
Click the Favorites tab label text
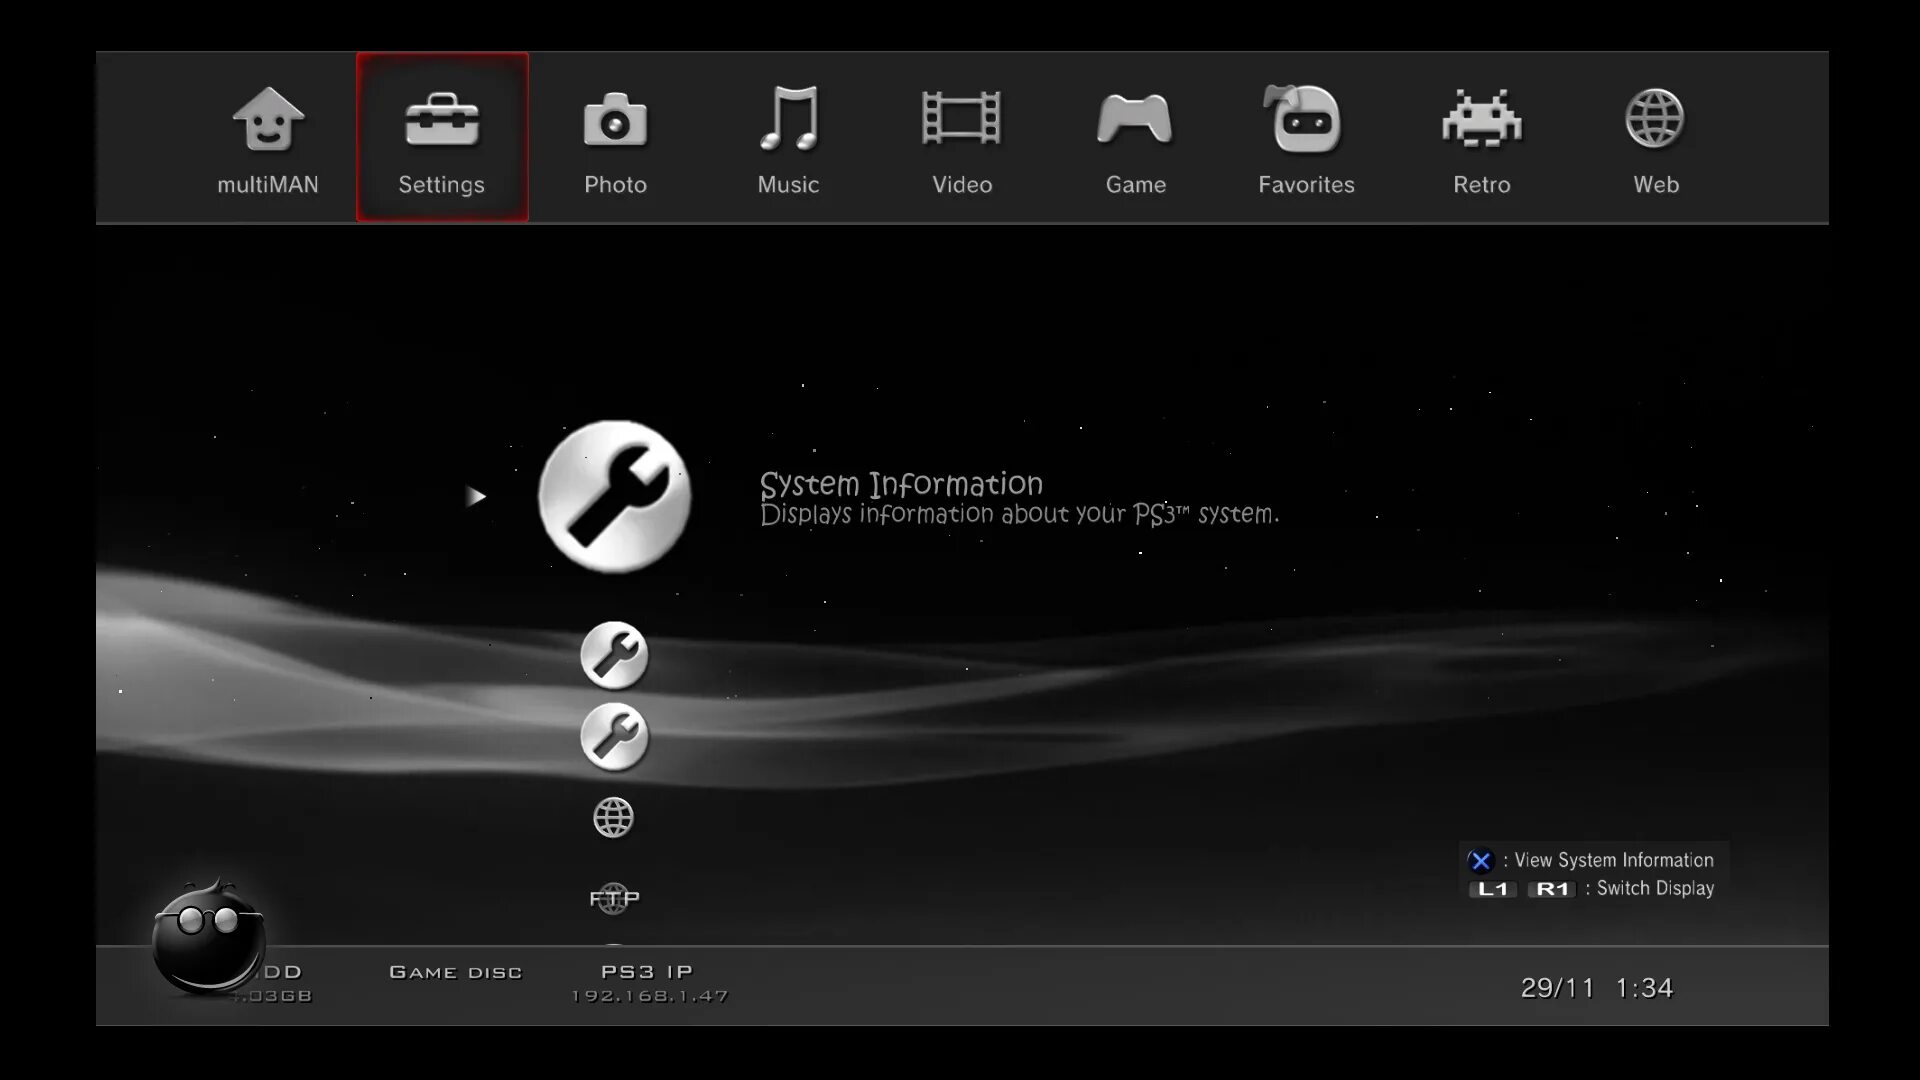[1306, 185]
